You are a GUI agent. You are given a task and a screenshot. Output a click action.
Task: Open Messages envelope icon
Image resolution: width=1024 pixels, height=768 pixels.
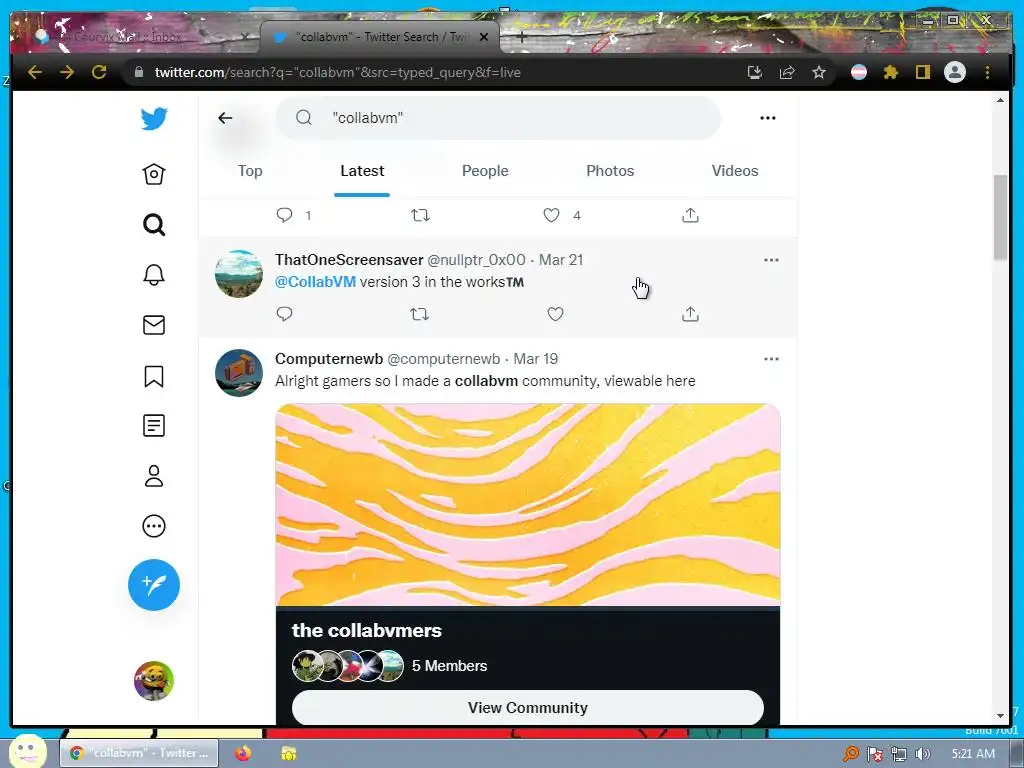pyautogui.click(x=154, y=325)
